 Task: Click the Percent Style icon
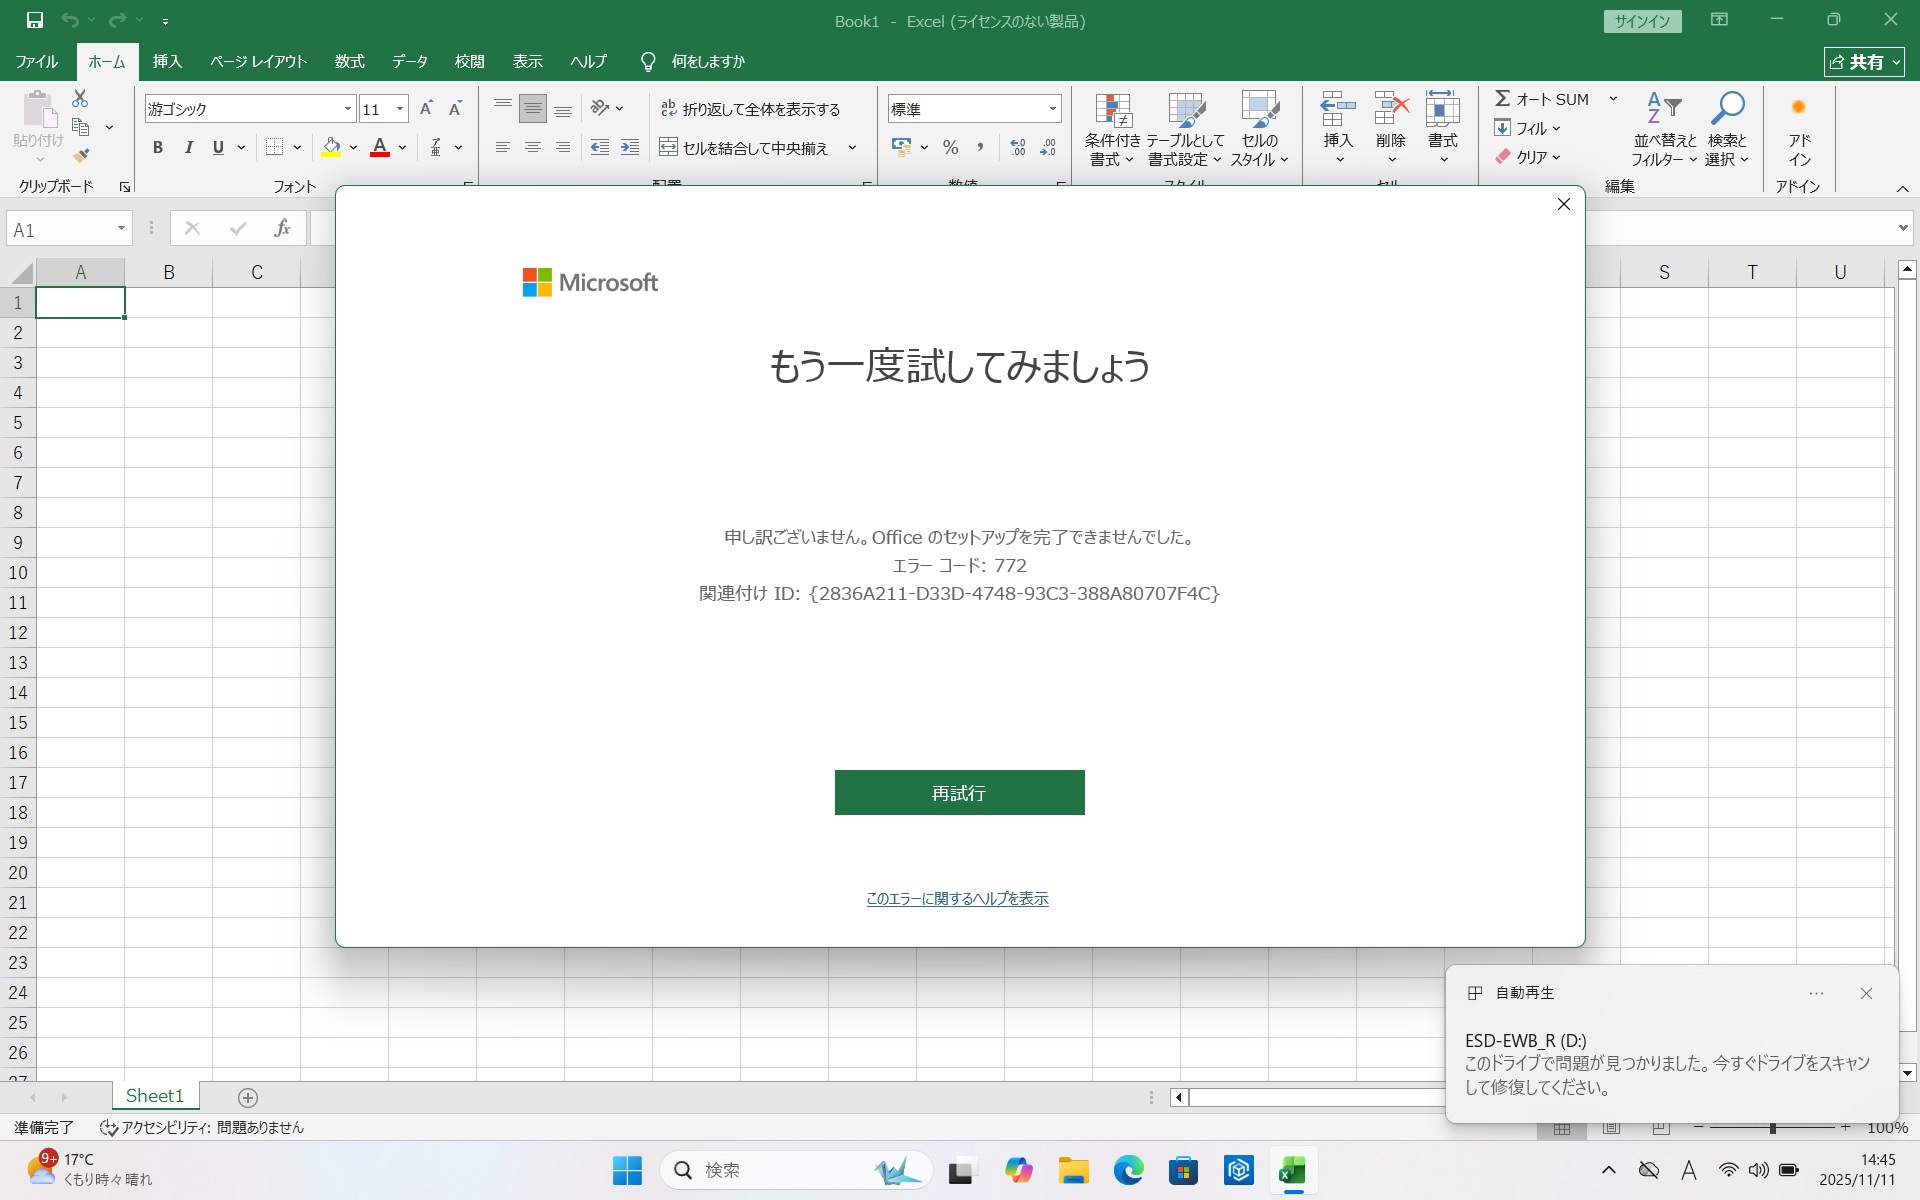pyautogui.click(x=950, y=147)
